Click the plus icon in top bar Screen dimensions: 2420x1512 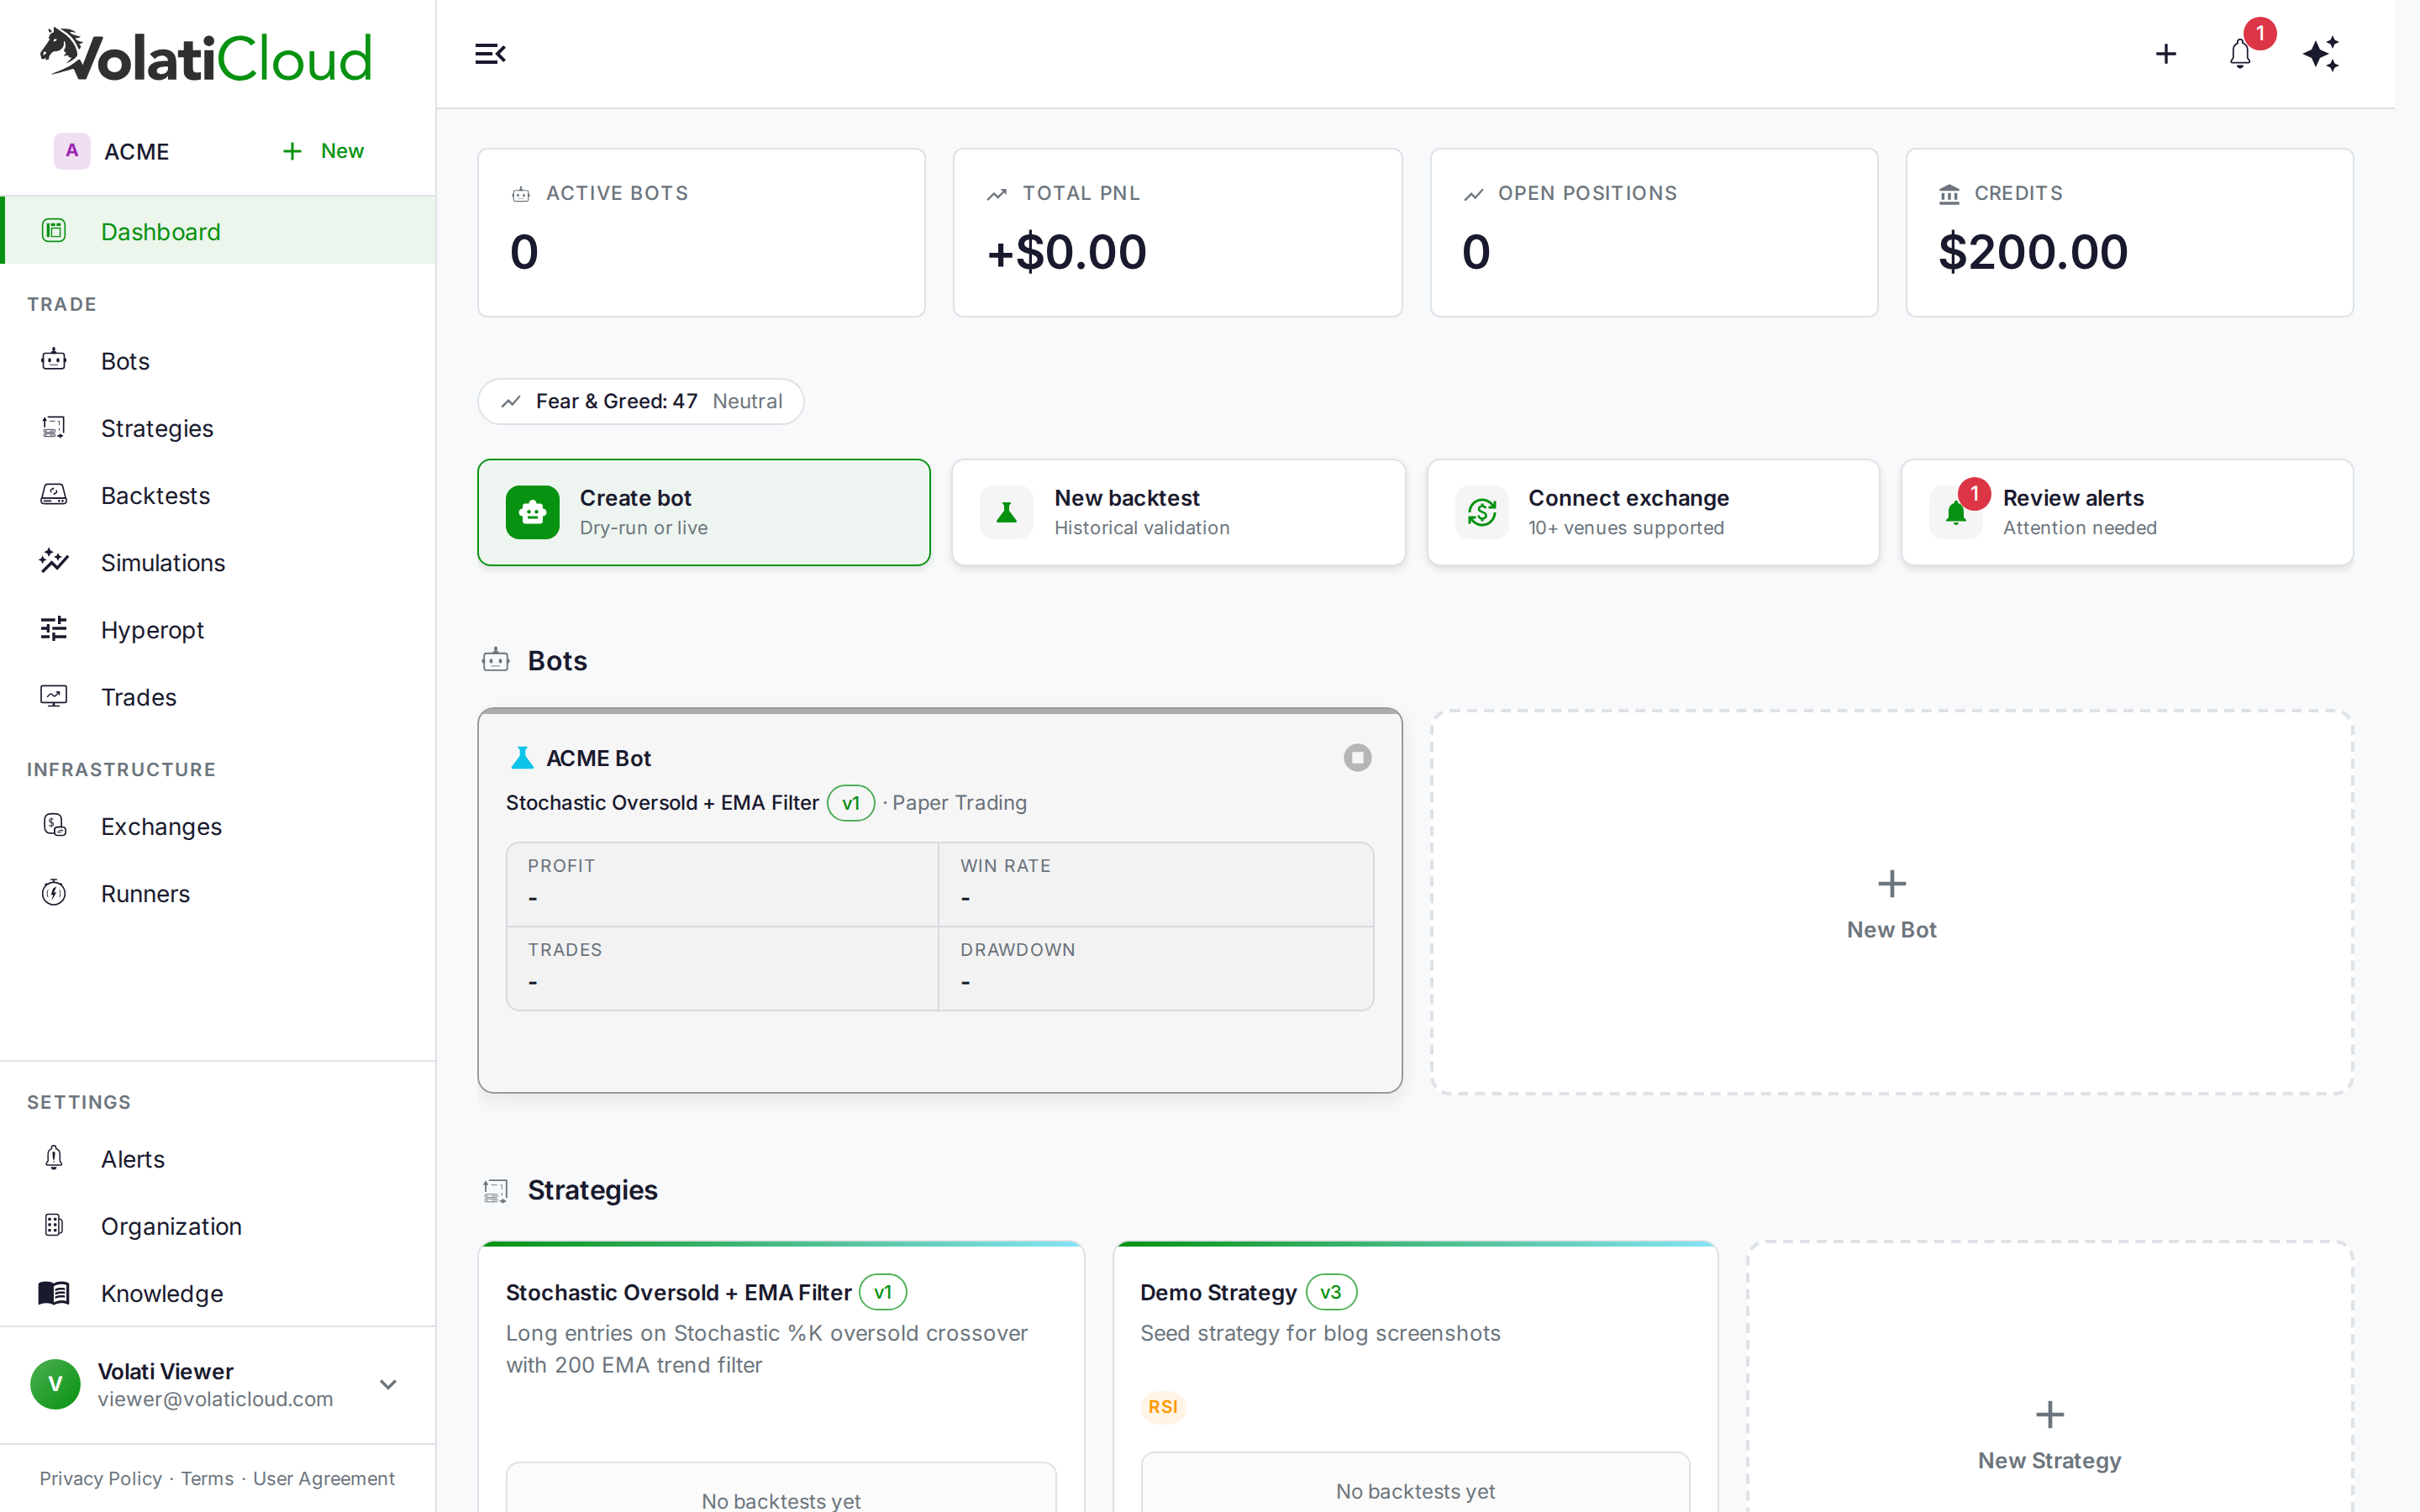coord(2166,54)
